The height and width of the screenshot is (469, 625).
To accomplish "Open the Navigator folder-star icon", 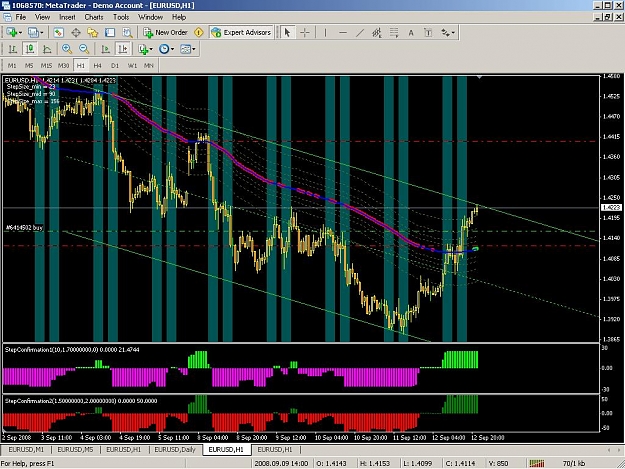I will [x=93, y=33].
